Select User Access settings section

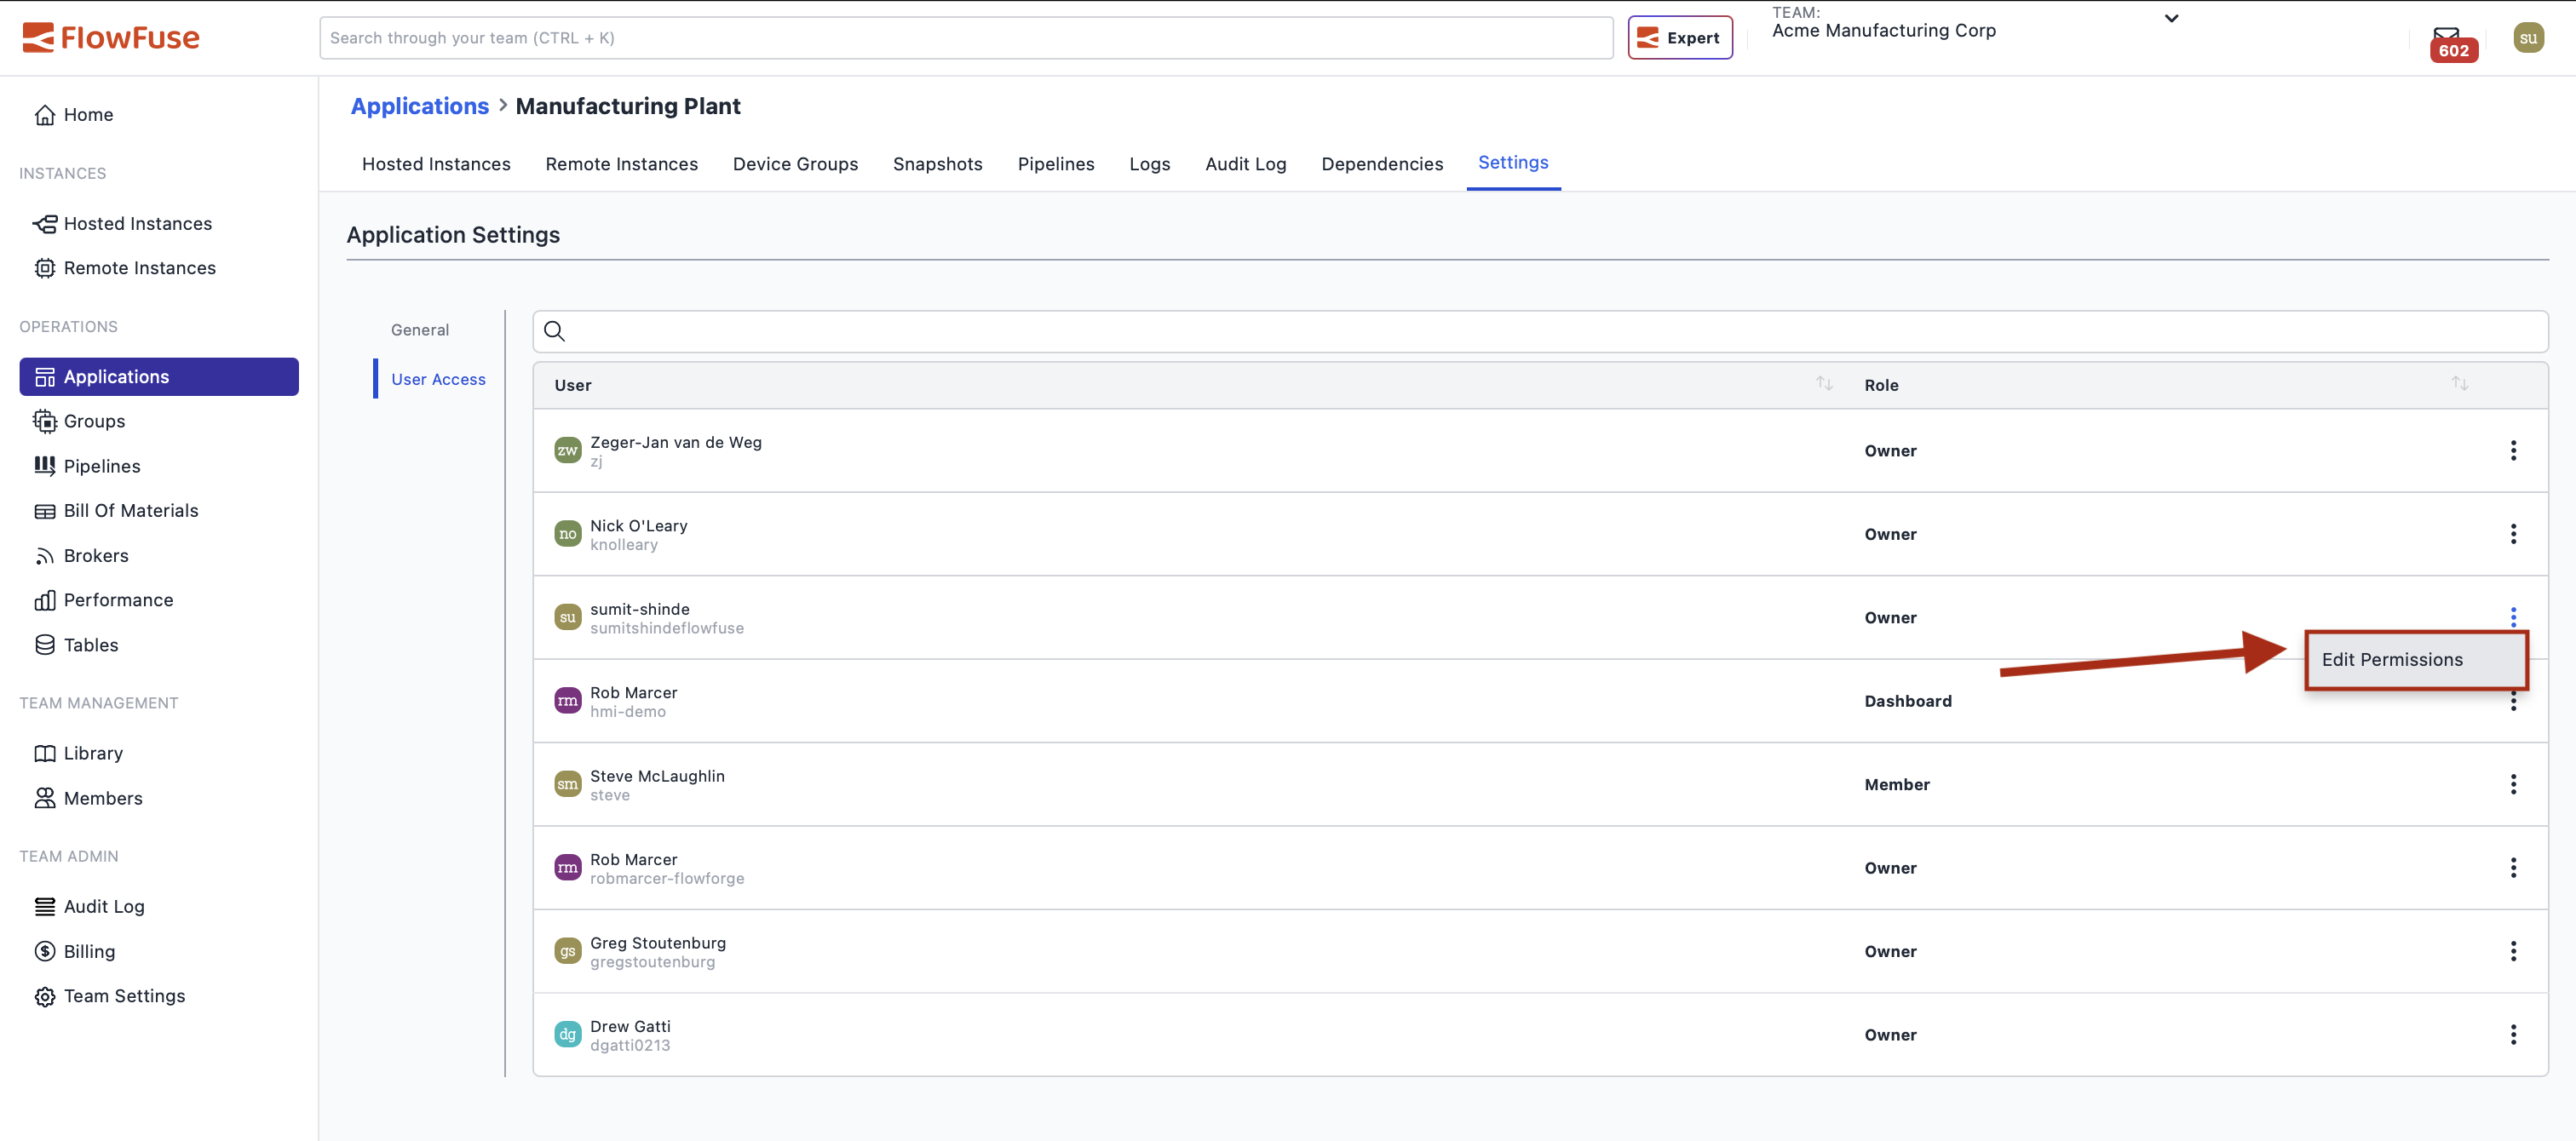(x=438, y=379)
